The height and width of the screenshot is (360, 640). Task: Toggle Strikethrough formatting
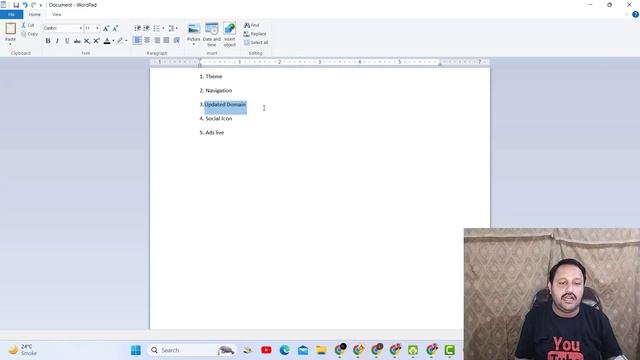77,41
